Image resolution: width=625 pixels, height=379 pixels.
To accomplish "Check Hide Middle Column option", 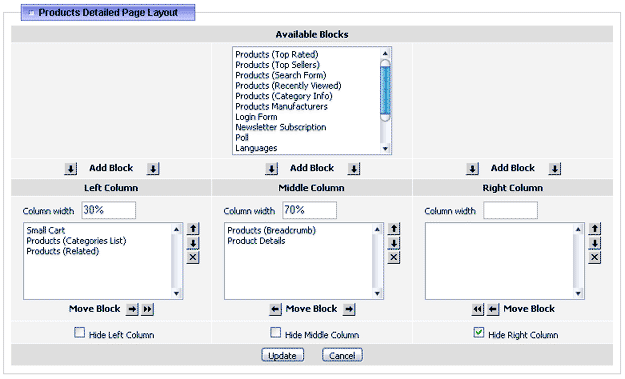I will pyautogui.click(x=276, y=332).
